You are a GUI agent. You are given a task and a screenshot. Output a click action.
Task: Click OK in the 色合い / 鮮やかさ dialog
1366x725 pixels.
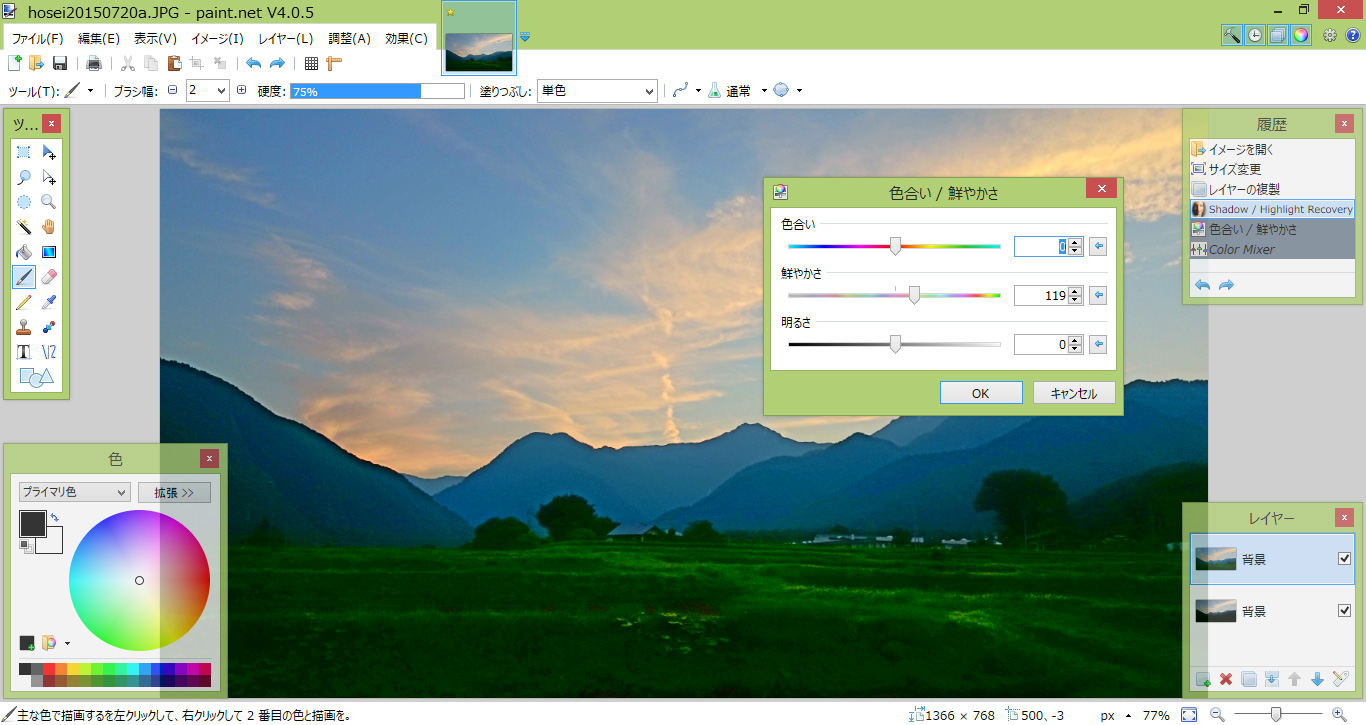coord(980,393)
